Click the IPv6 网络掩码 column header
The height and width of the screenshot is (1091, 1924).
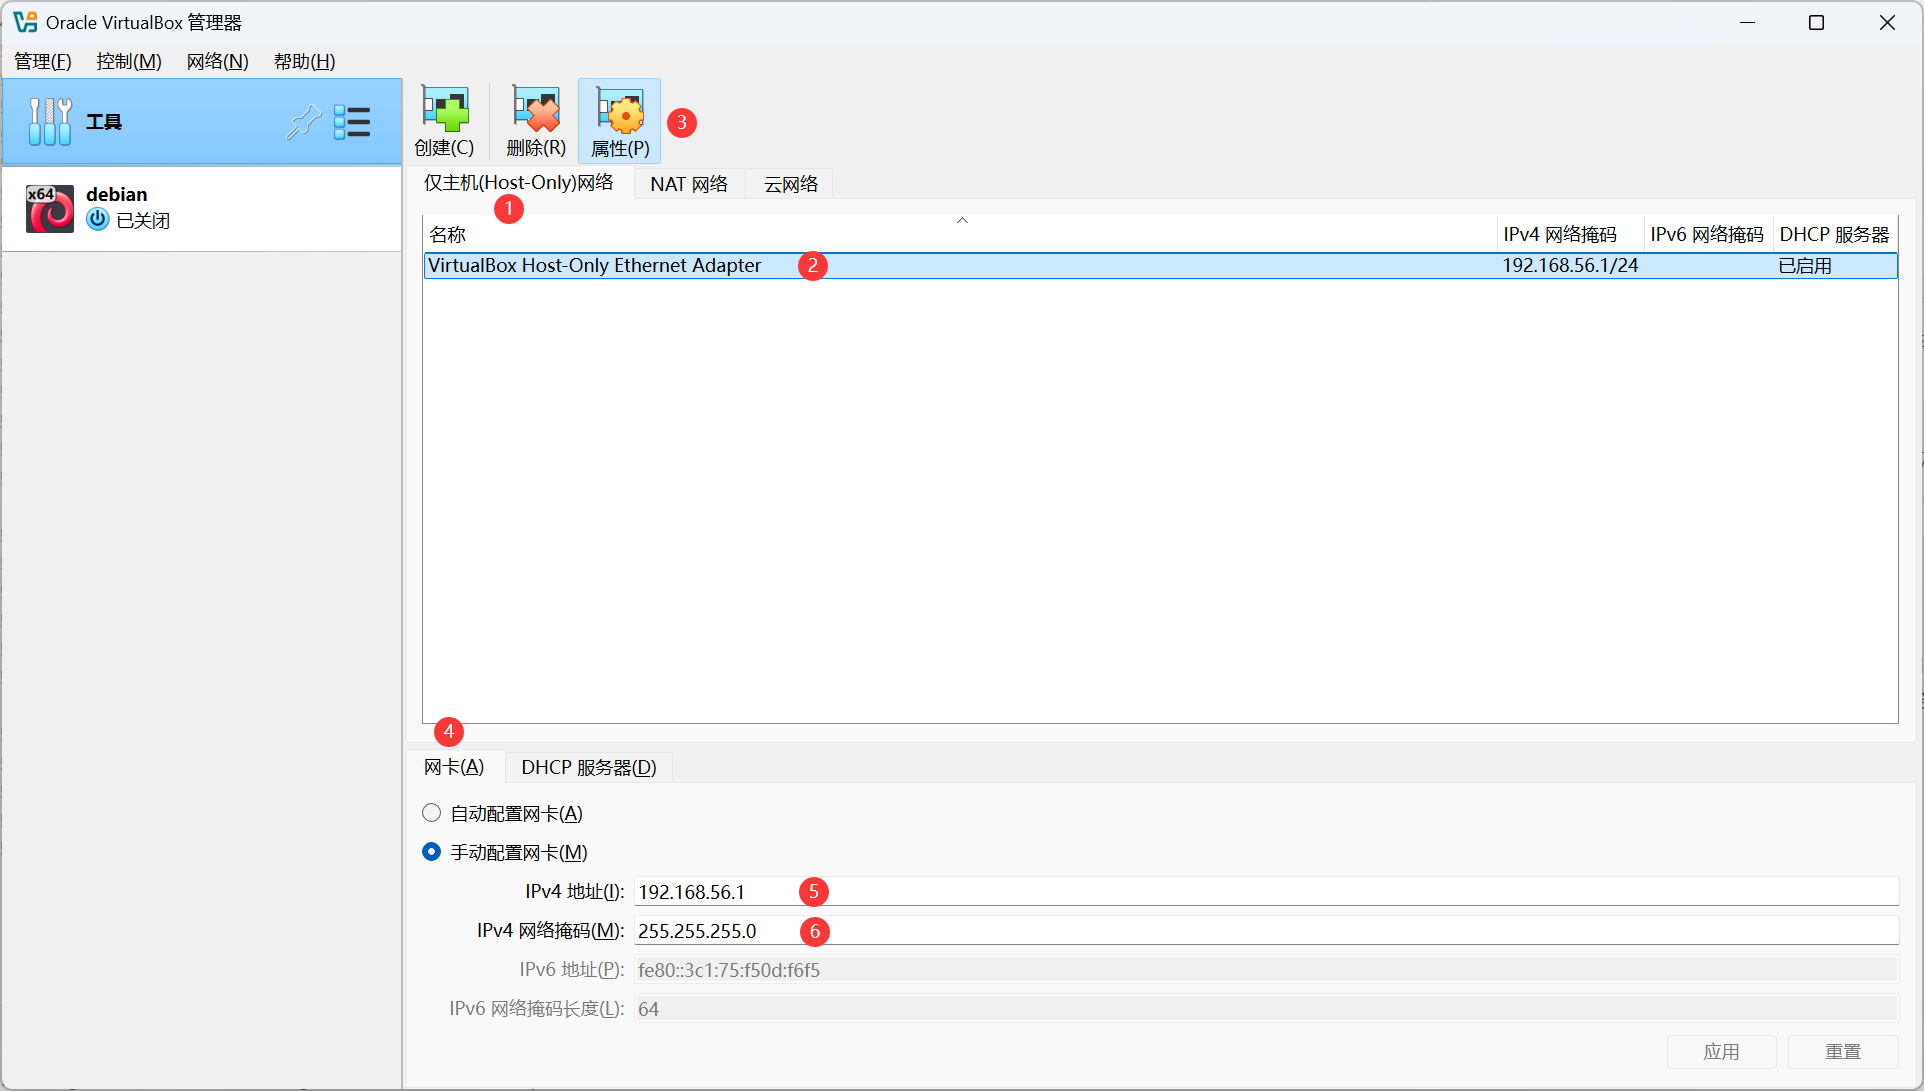coord(1708,234)
